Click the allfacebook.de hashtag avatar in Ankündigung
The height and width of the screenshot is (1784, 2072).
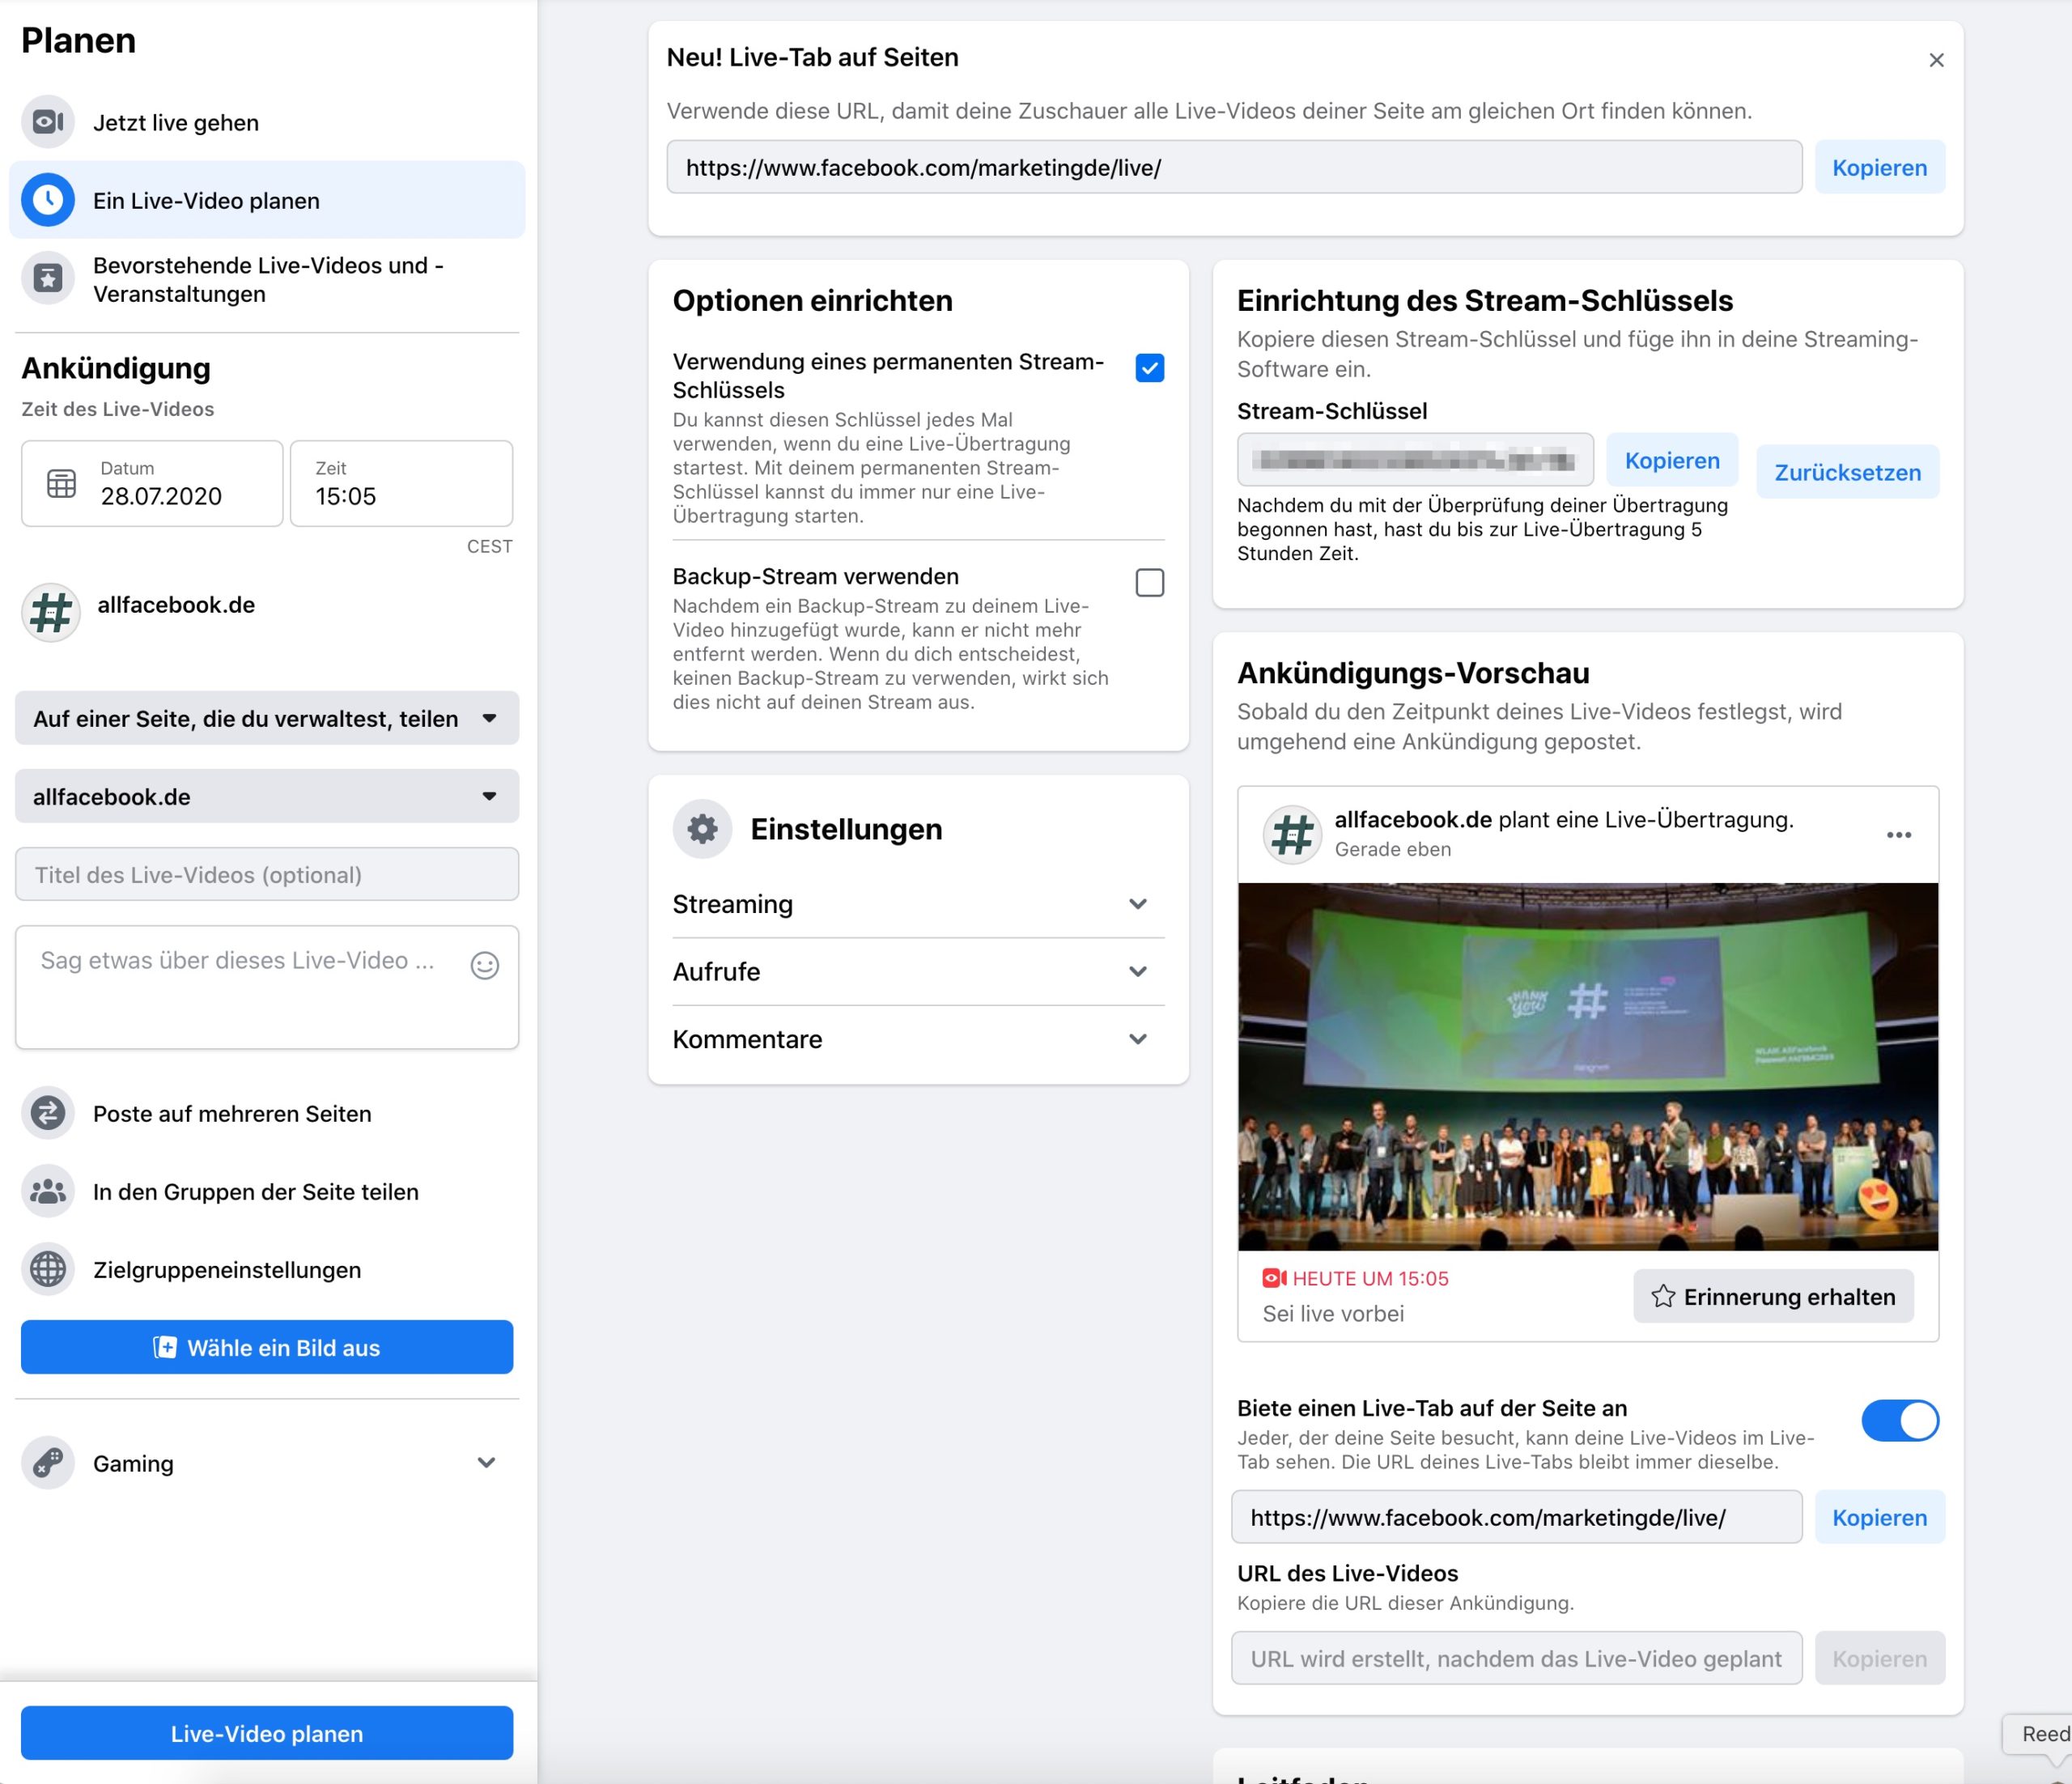[50, 612]
